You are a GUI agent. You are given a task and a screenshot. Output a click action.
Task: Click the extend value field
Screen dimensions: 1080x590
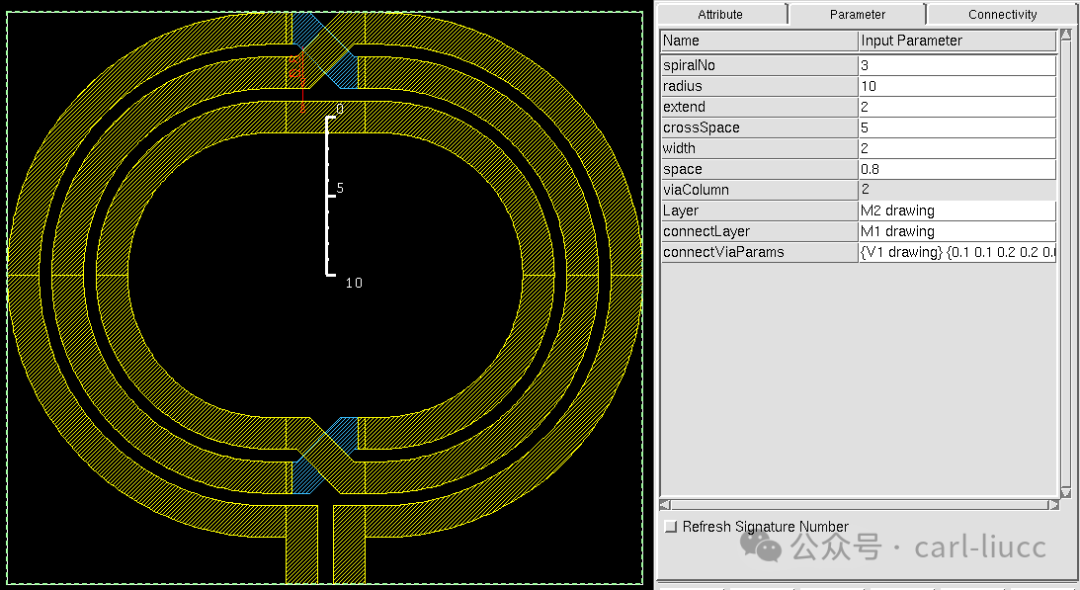[957, 107]
